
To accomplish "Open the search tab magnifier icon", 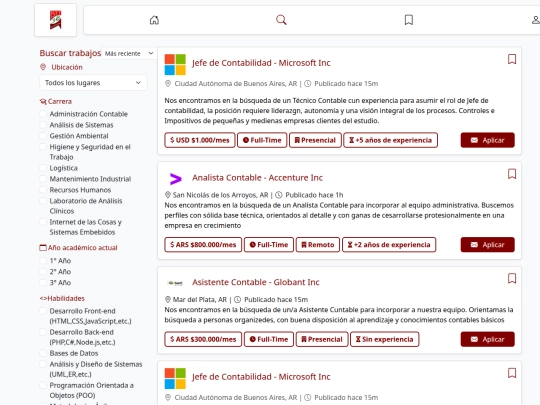I will (x=281, y=20).
